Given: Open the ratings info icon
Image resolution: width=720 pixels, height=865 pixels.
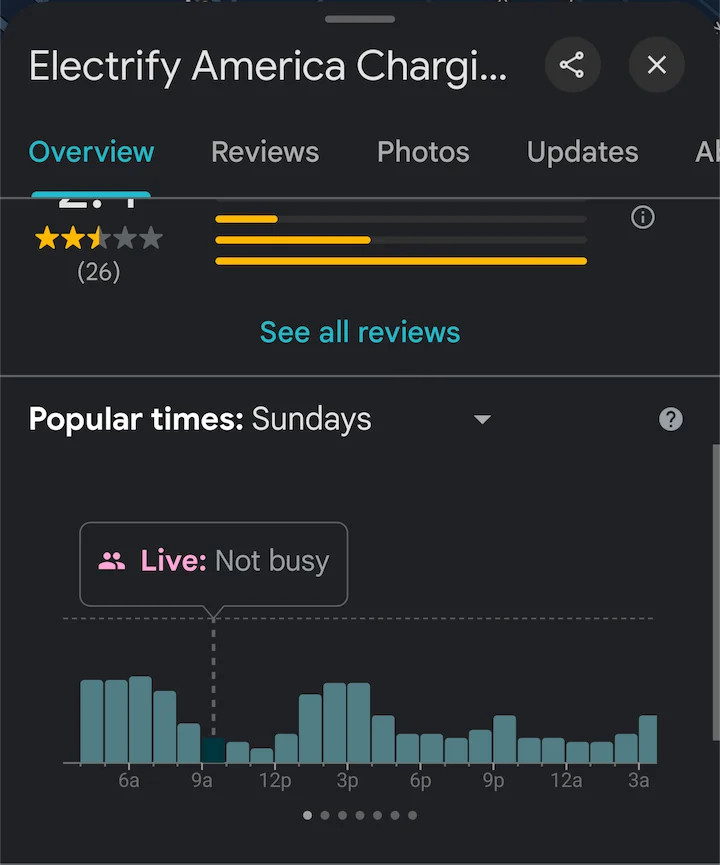Looking at the screenshot, I should coord(643,217).
